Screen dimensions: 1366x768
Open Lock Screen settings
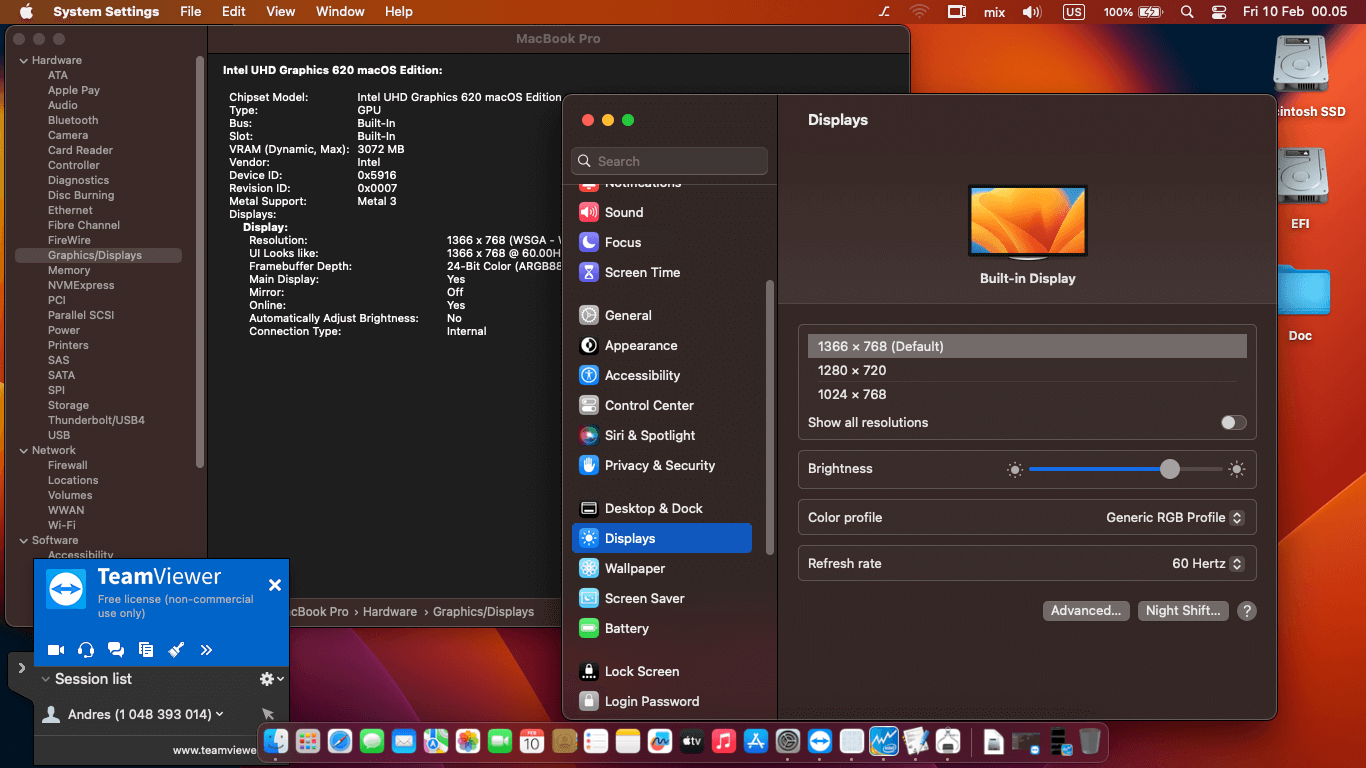661,671
